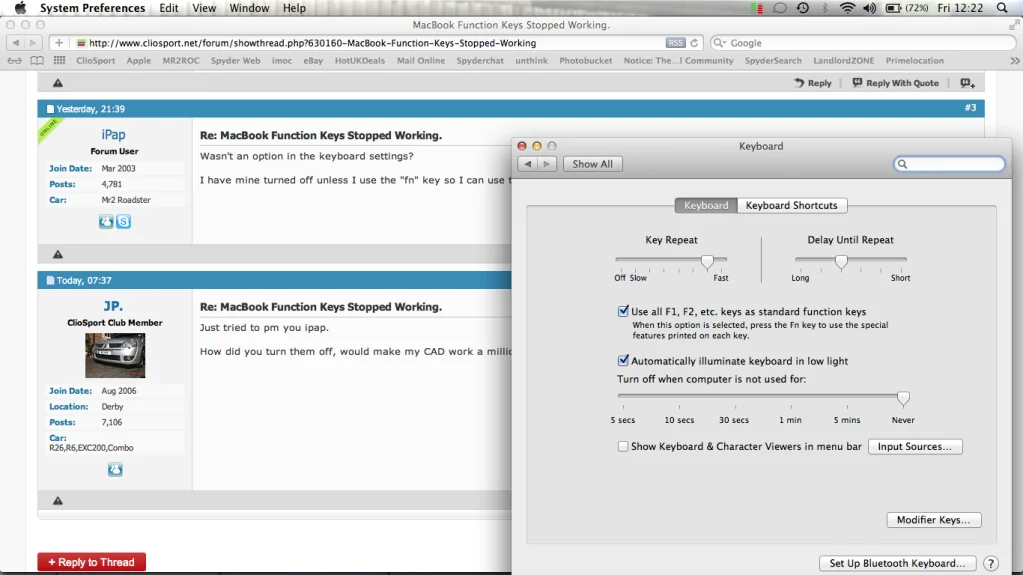Open Modifier Keys settings
1023x575 pixels.
934,520
